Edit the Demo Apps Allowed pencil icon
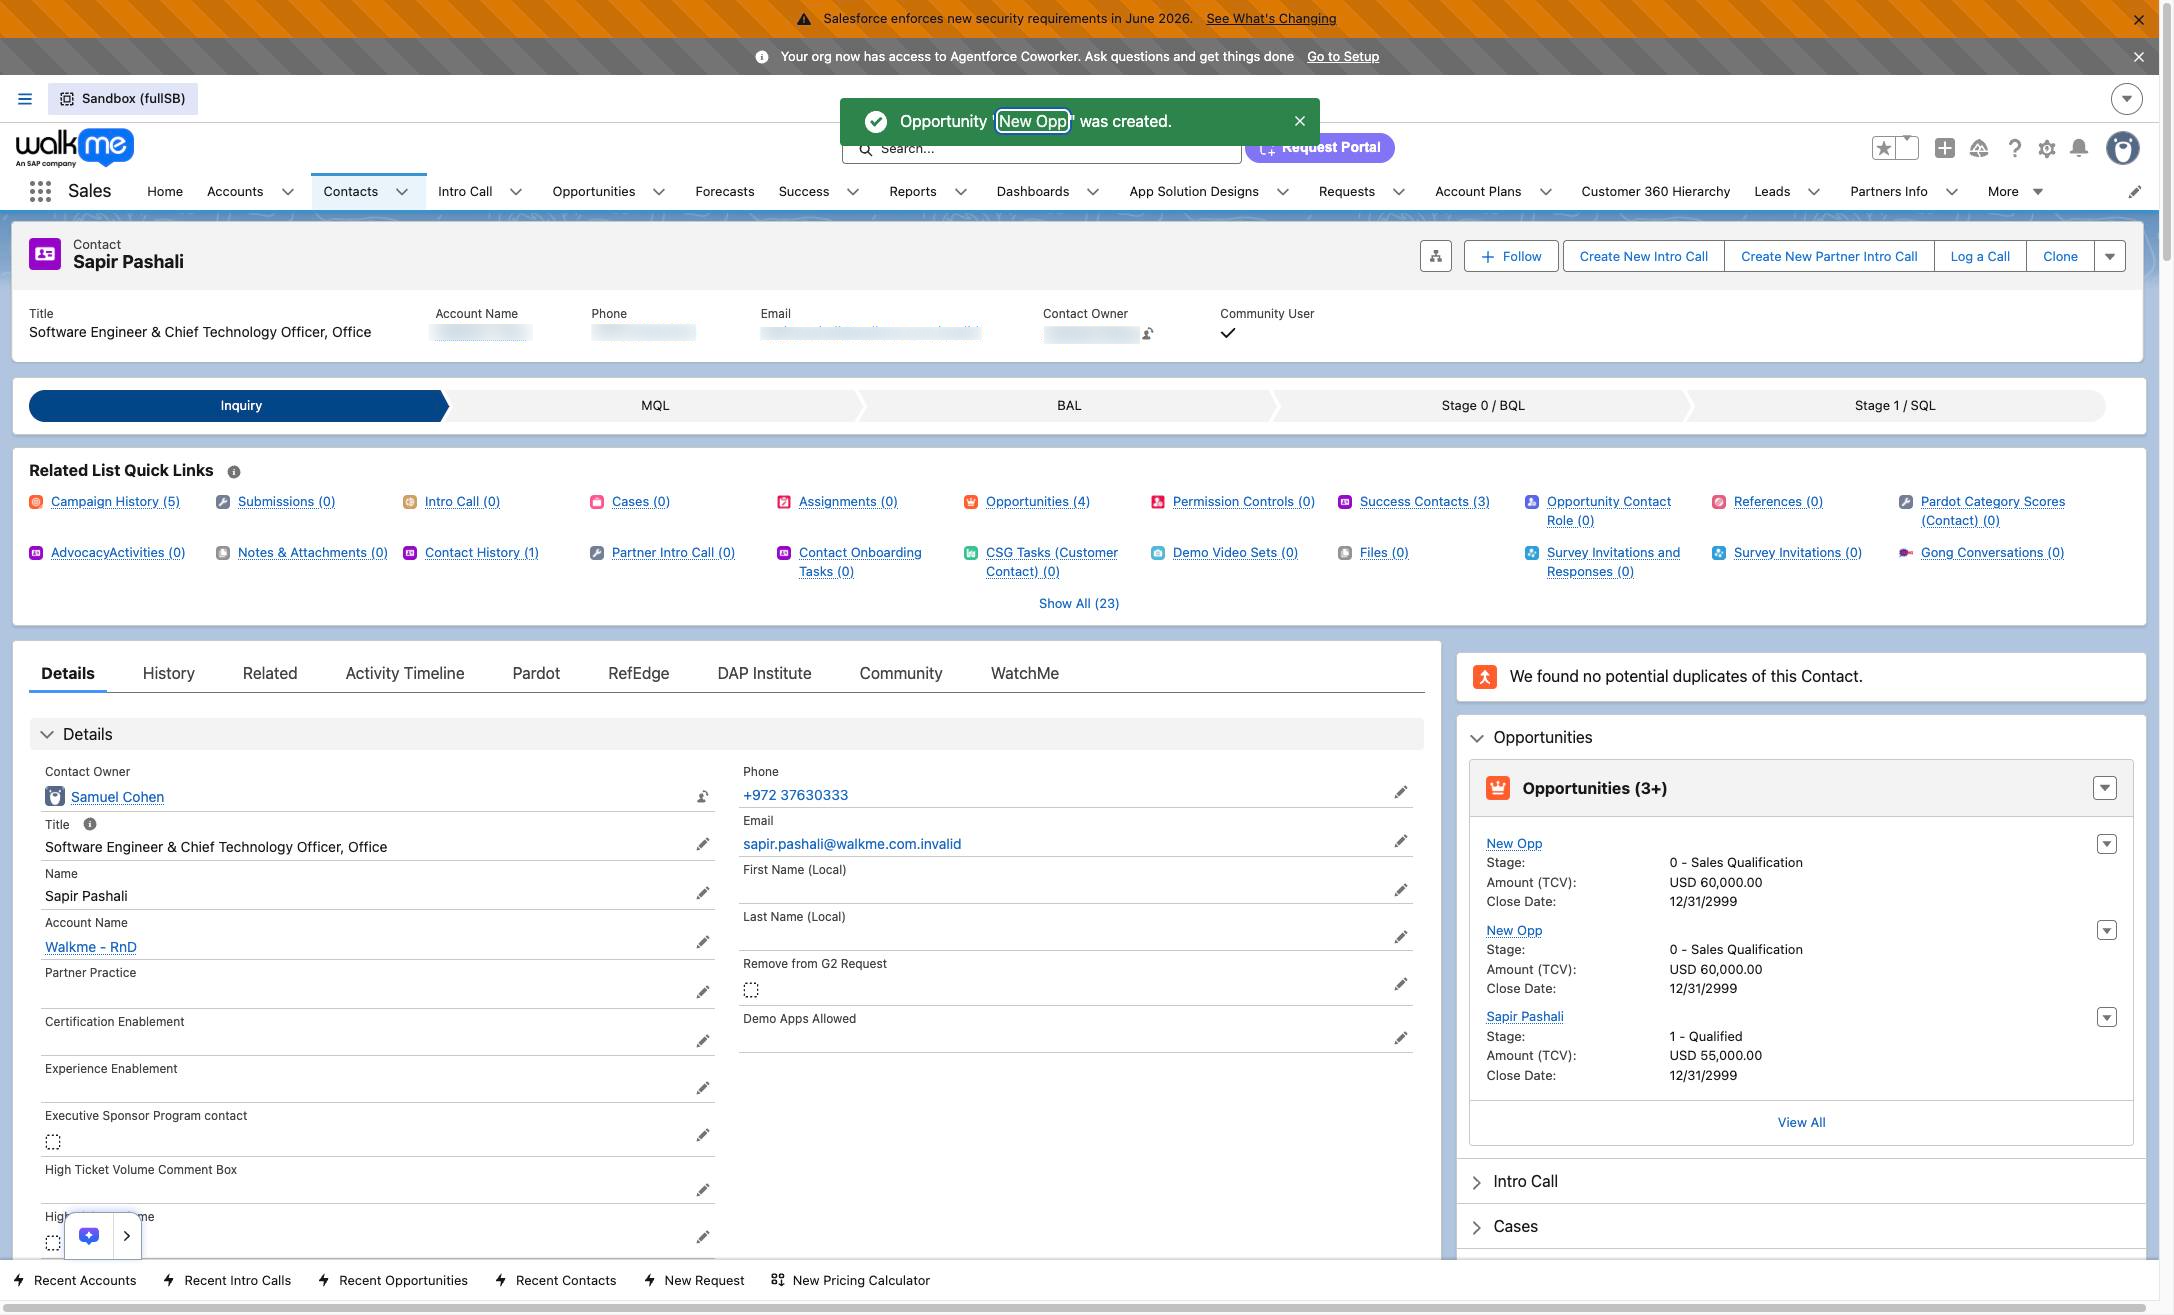 pos(1401,1038)
